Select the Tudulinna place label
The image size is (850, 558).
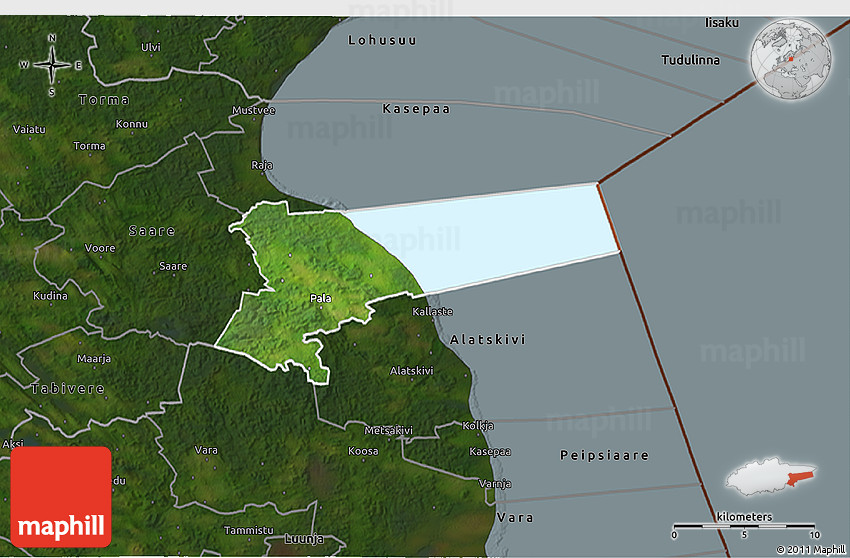pyautogui.click(x=690, y=60)
